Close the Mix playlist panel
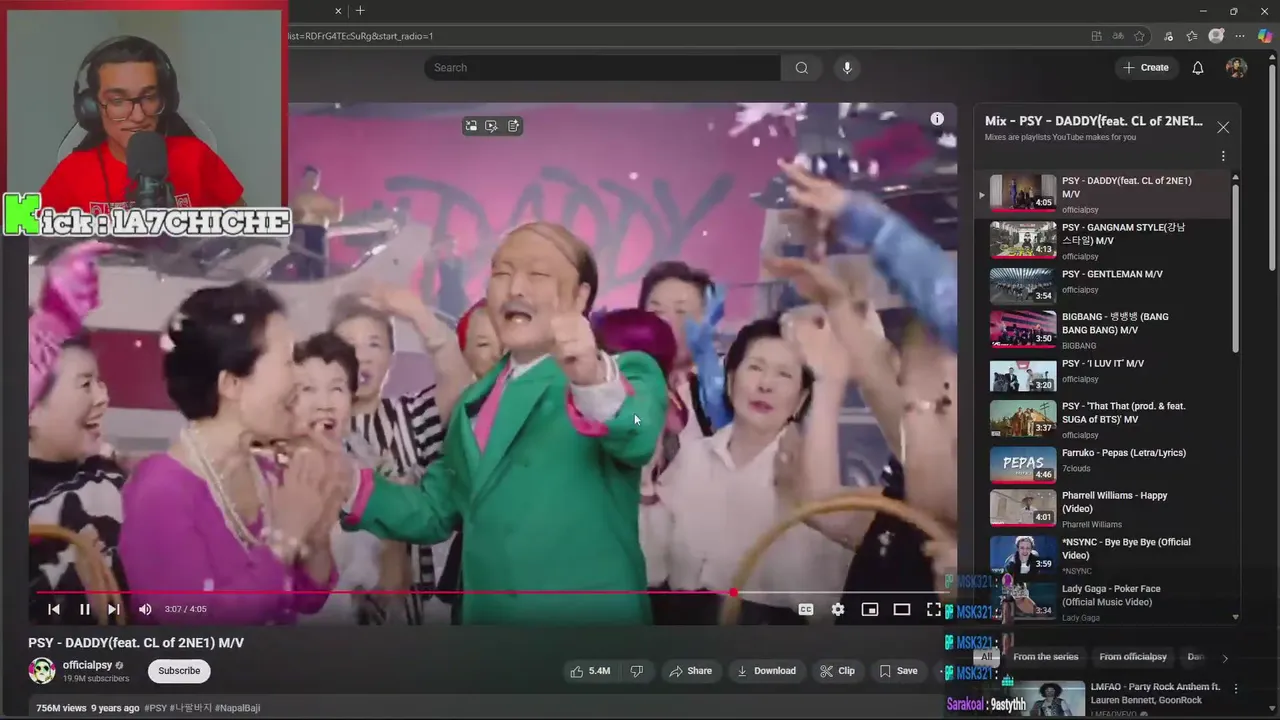This screenshot has width=1280, height=720. point(1223,127)
